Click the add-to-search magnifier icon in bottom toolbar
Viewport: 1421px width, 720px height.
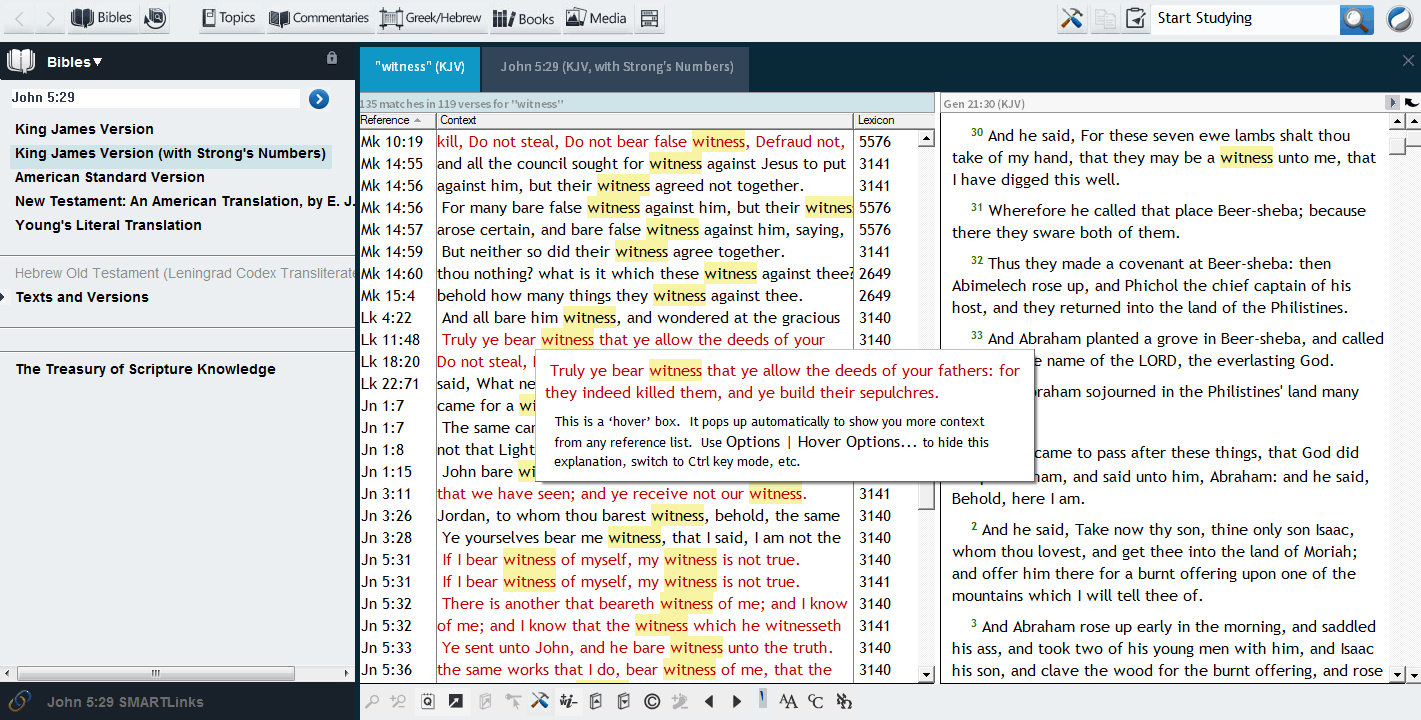pyautogui.click(x=398, y=702)
